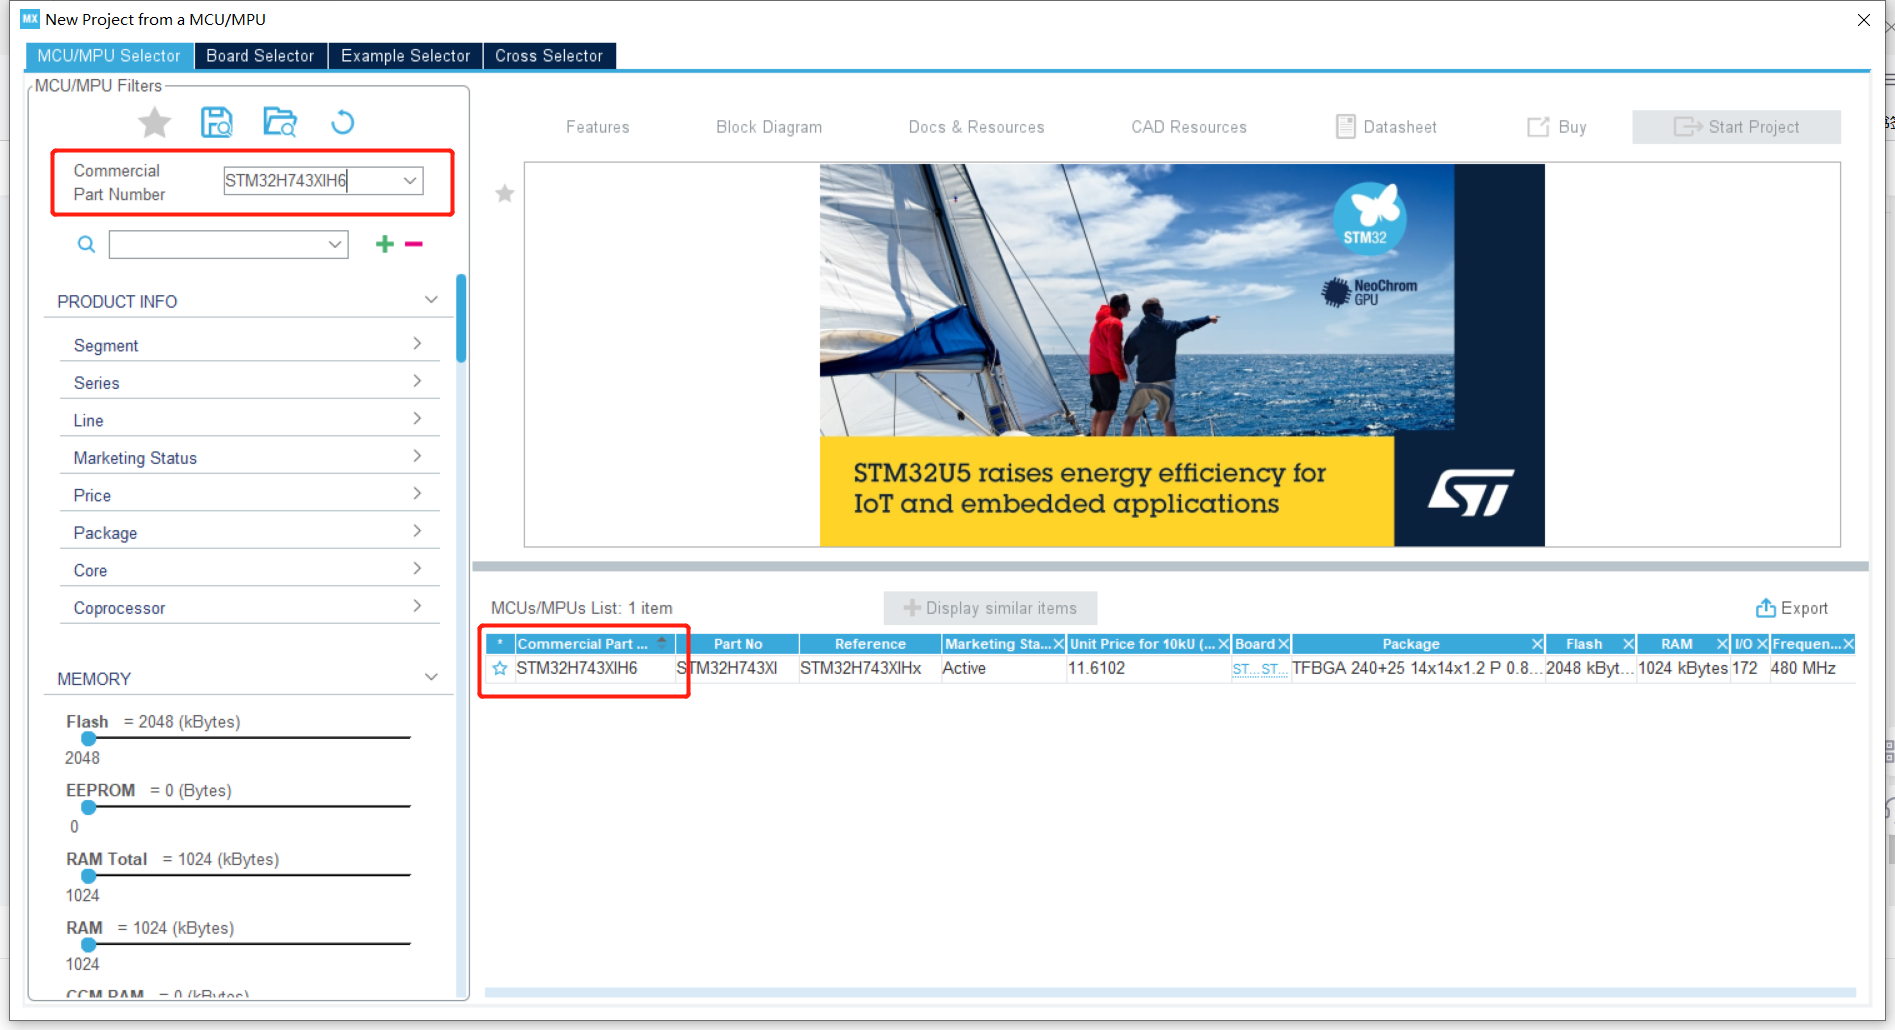Switch to MCU/MPU Selector tab

click(x=109, y=56)
